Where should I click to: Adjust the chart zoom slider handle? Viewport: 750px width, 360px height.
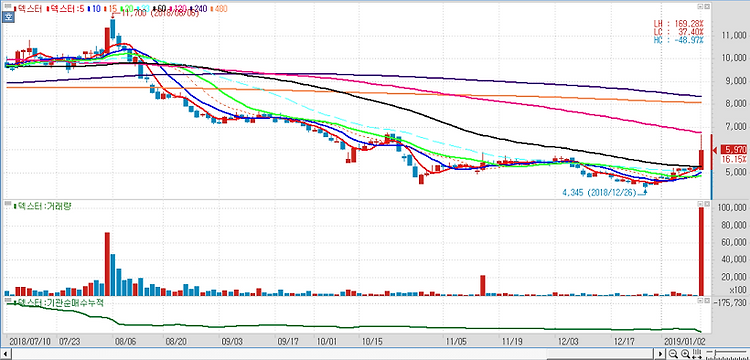(716, 353)
